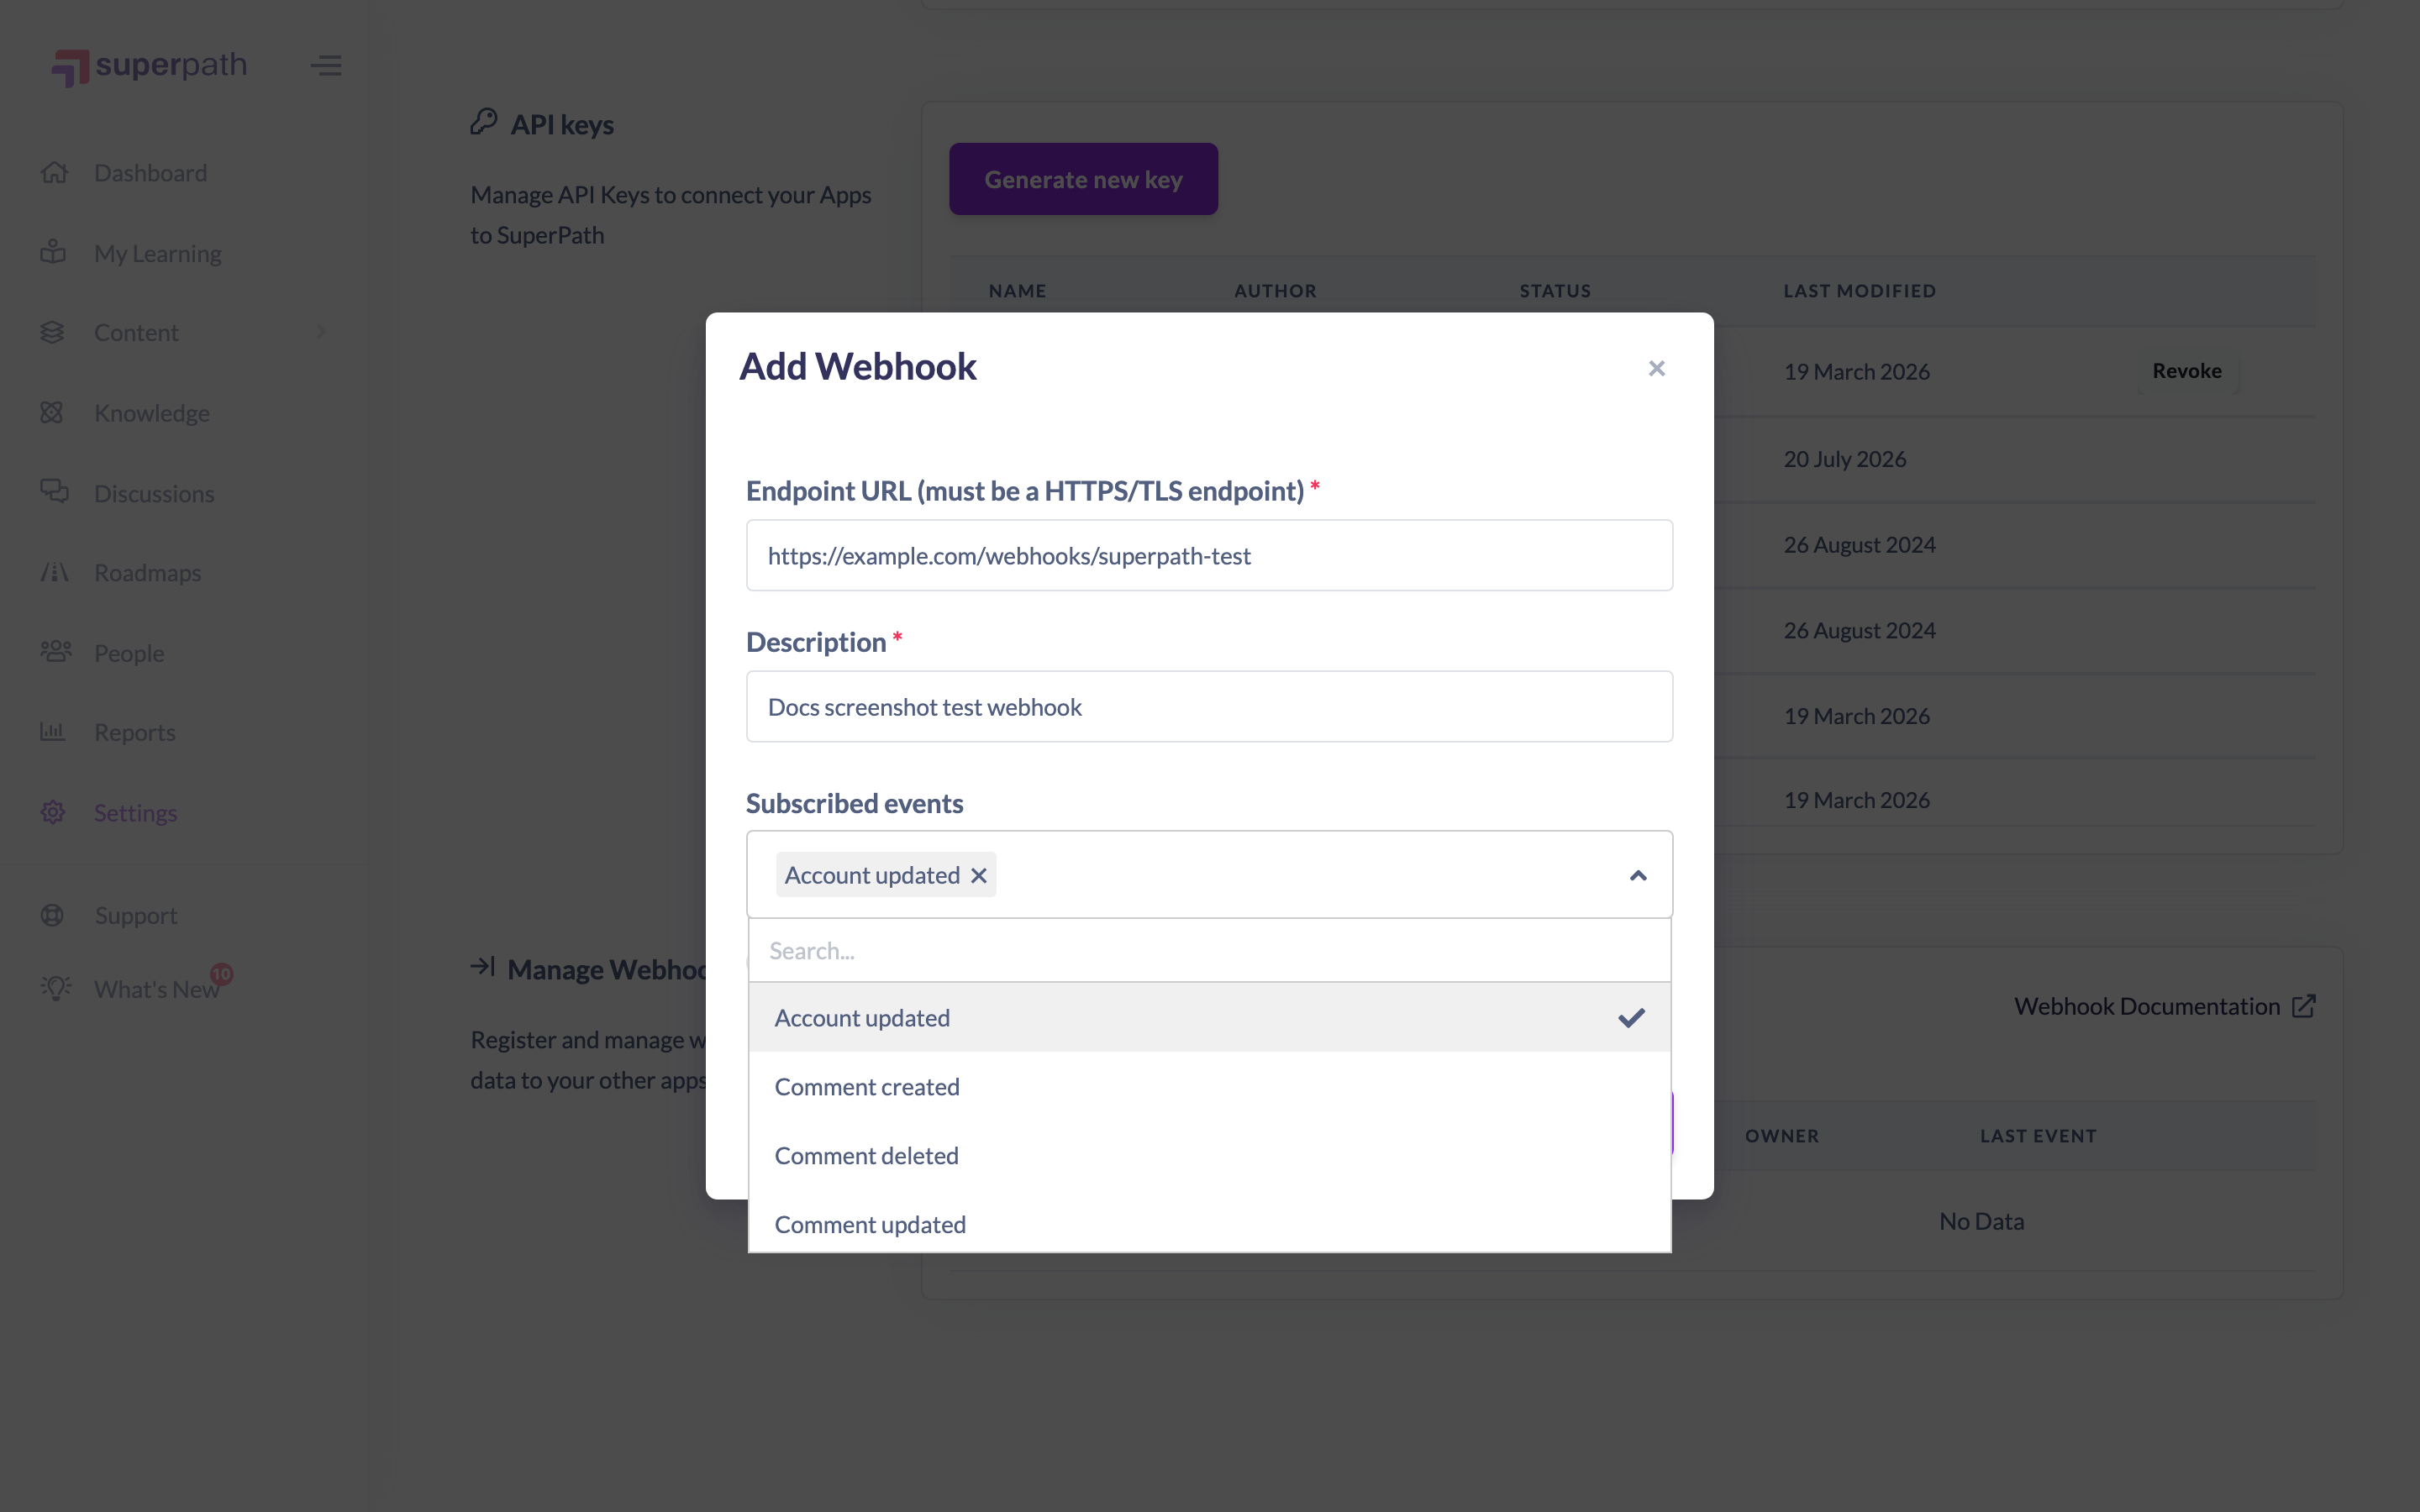Remove the Account updated tag chip
Screen dimensions: 2420x1512
click(x=979, y=875)
